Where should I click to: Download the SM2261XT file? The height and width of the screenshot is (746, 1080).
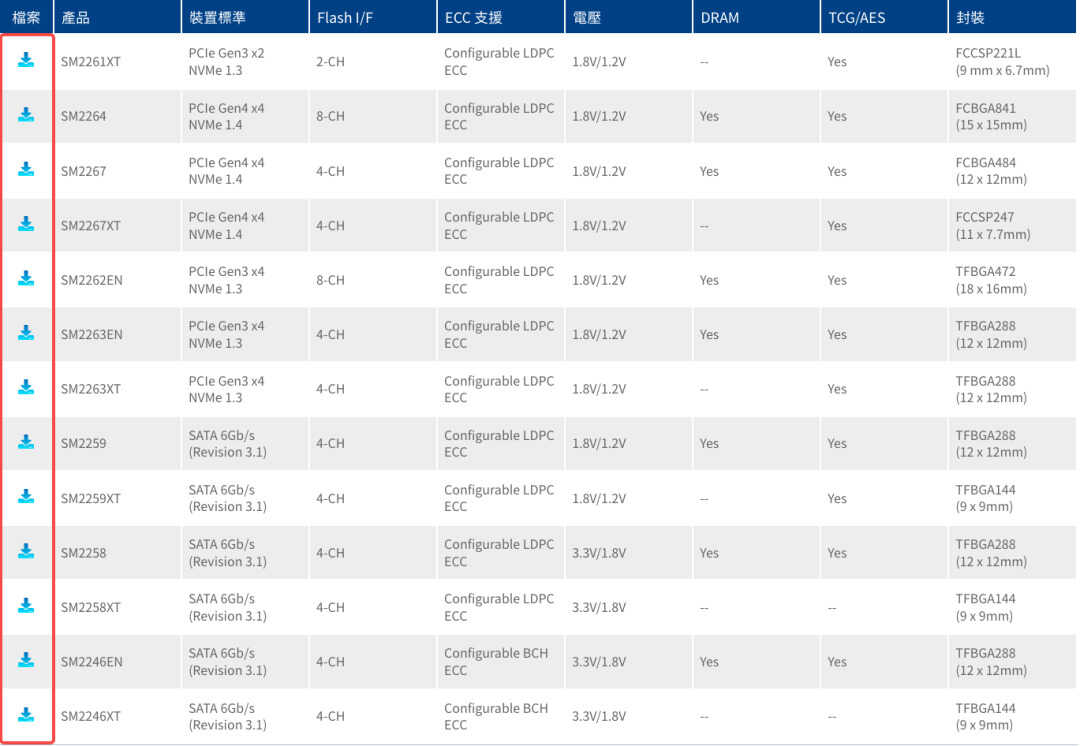click(26, 60)
